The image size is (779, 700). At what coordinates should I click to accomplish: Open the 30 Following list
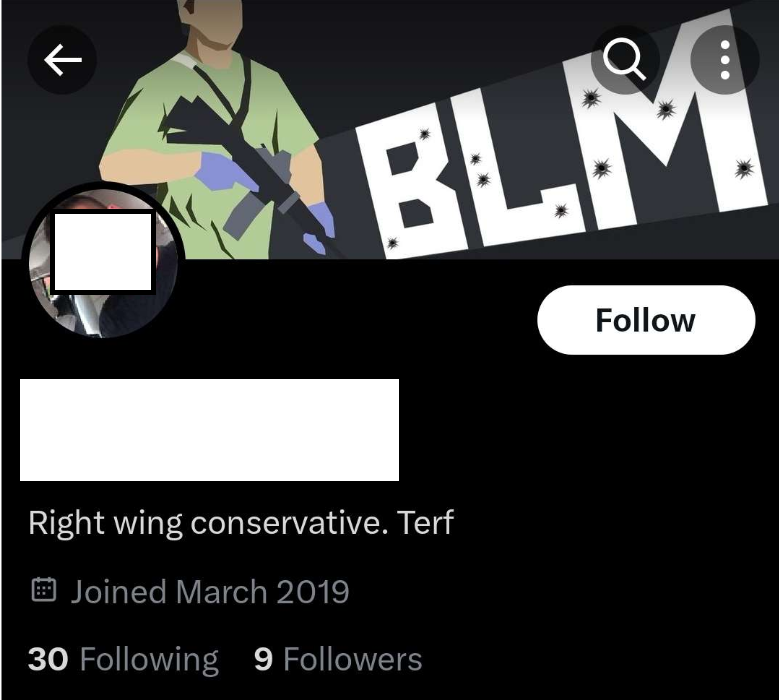123,660
